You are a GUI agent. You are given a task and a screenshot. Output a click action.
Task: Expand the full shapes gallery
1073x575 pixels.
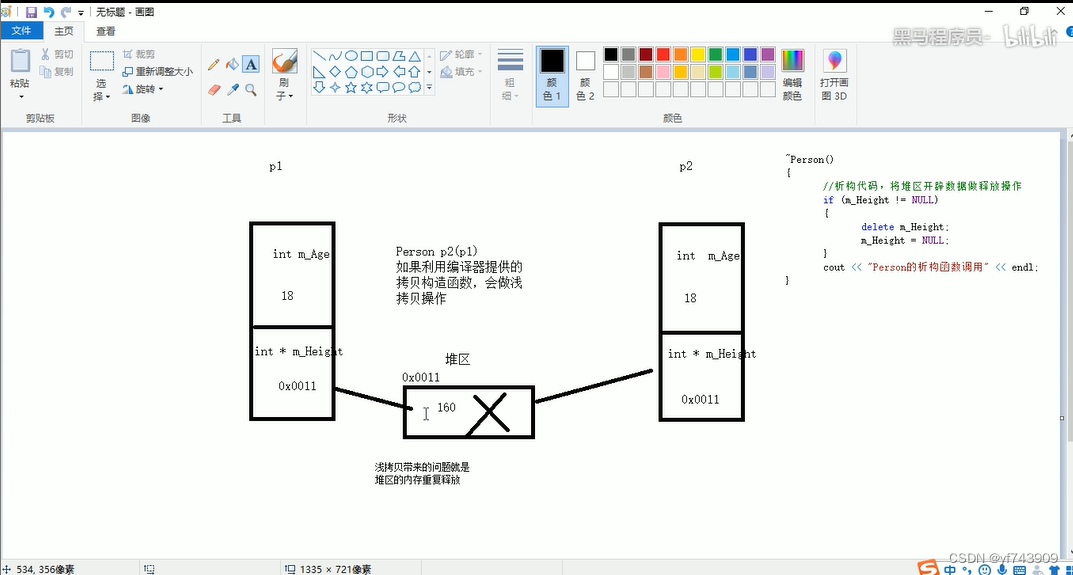[x=429, y=87]
